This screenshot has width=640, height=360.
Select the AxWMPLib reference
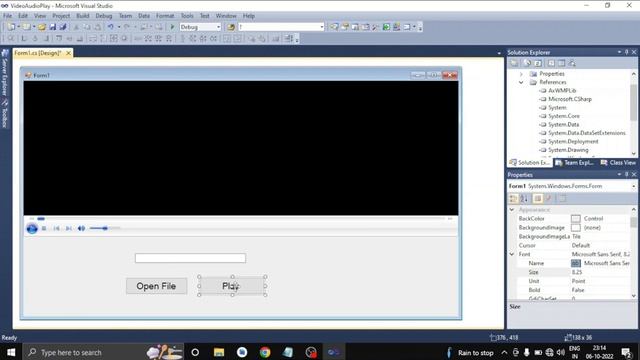tap(562, 91)
